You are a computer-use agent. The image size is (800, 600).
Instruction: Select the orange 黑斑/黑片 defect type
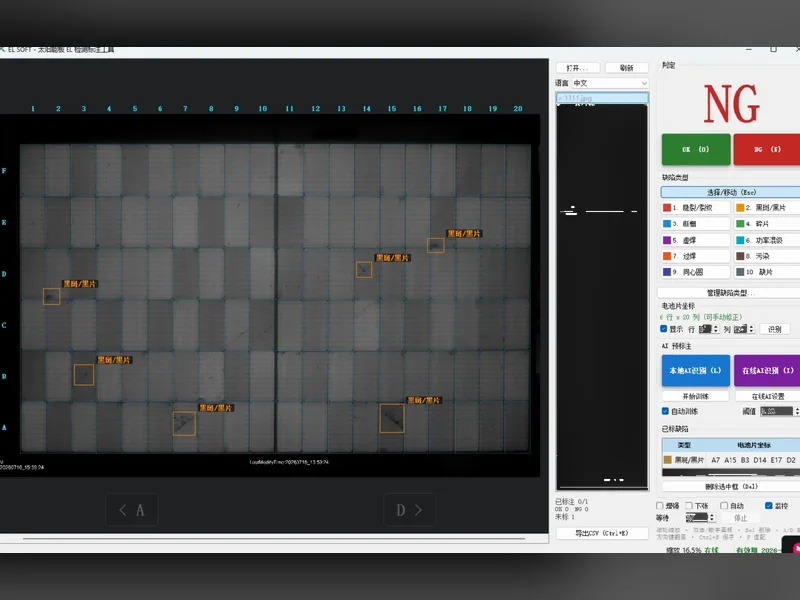tap(767, 208)
